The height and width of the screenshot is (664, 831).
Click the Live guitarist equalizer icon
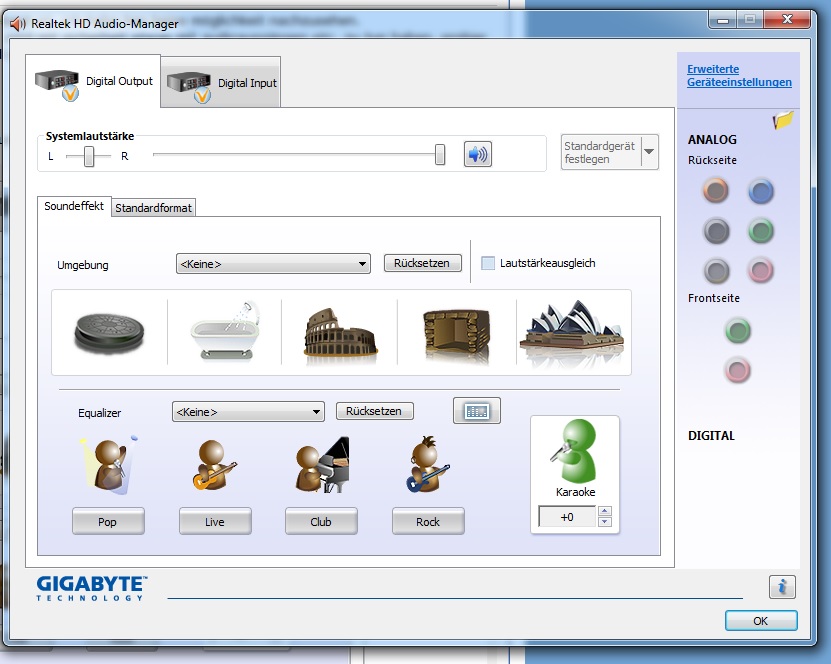pyautogui.click(x=214, y=465)
